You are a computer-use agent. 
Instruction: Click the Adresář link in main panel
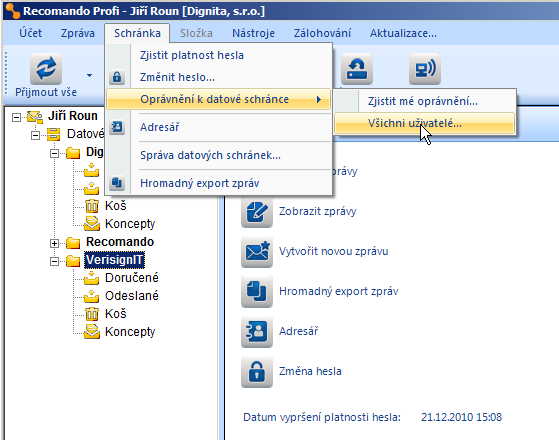coord(298,331)
